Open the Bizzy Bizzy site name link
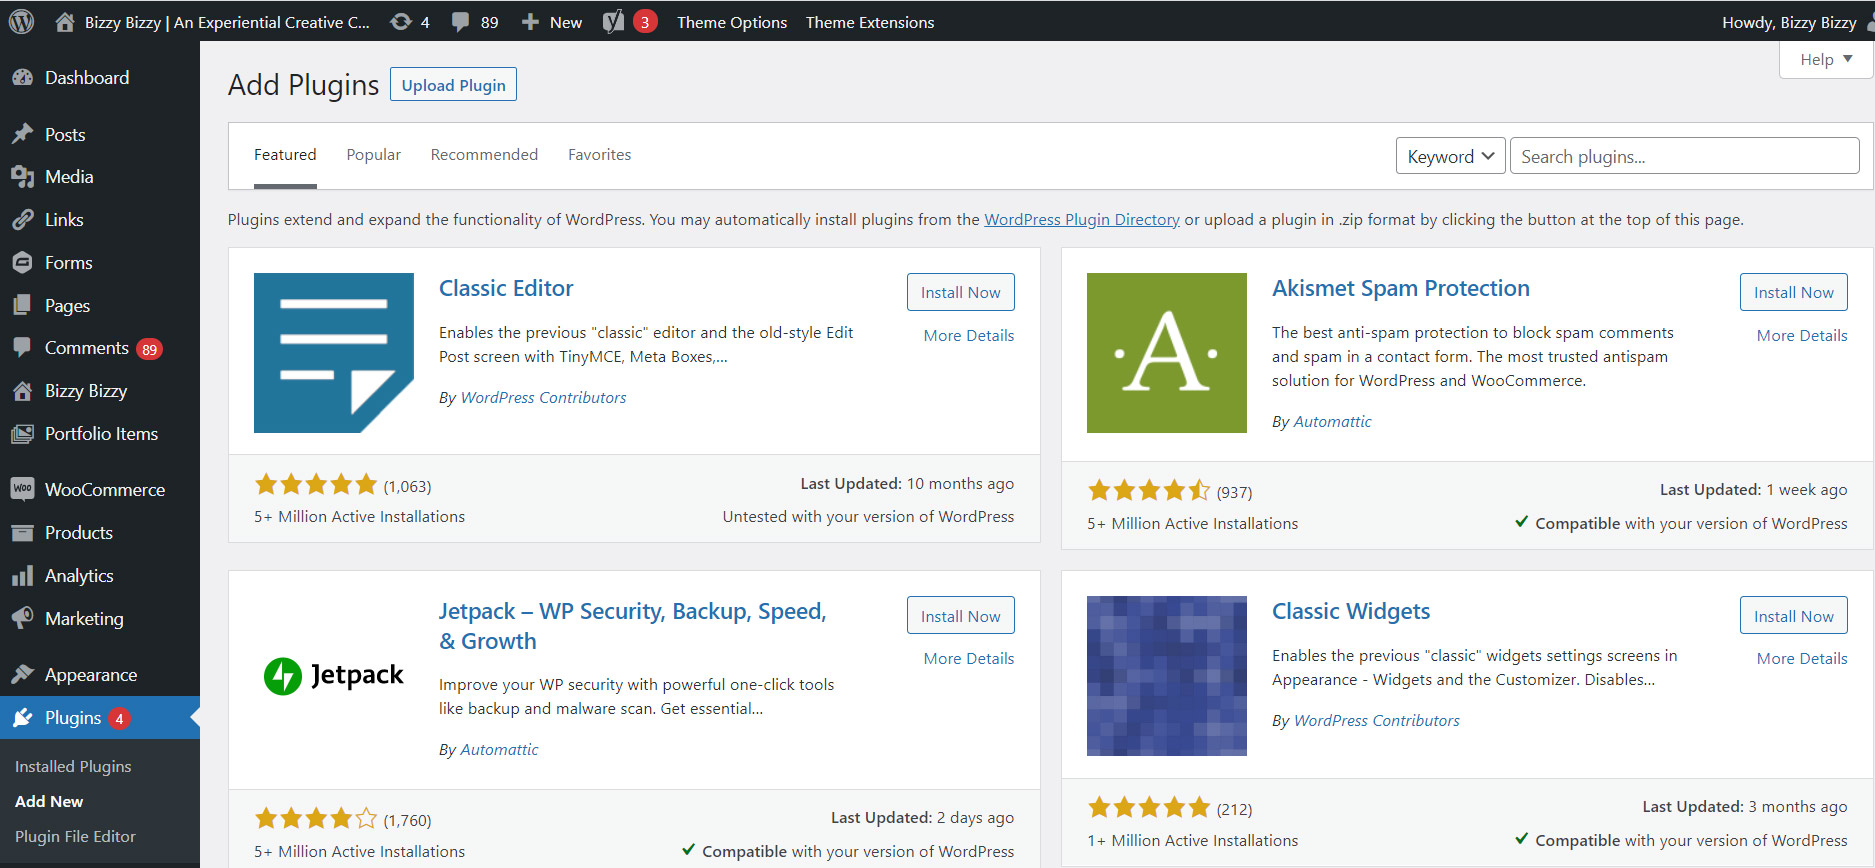Image resolution: width=1875 pixels, height=868 pixels. pyautogui.click(x=227, y=22)
